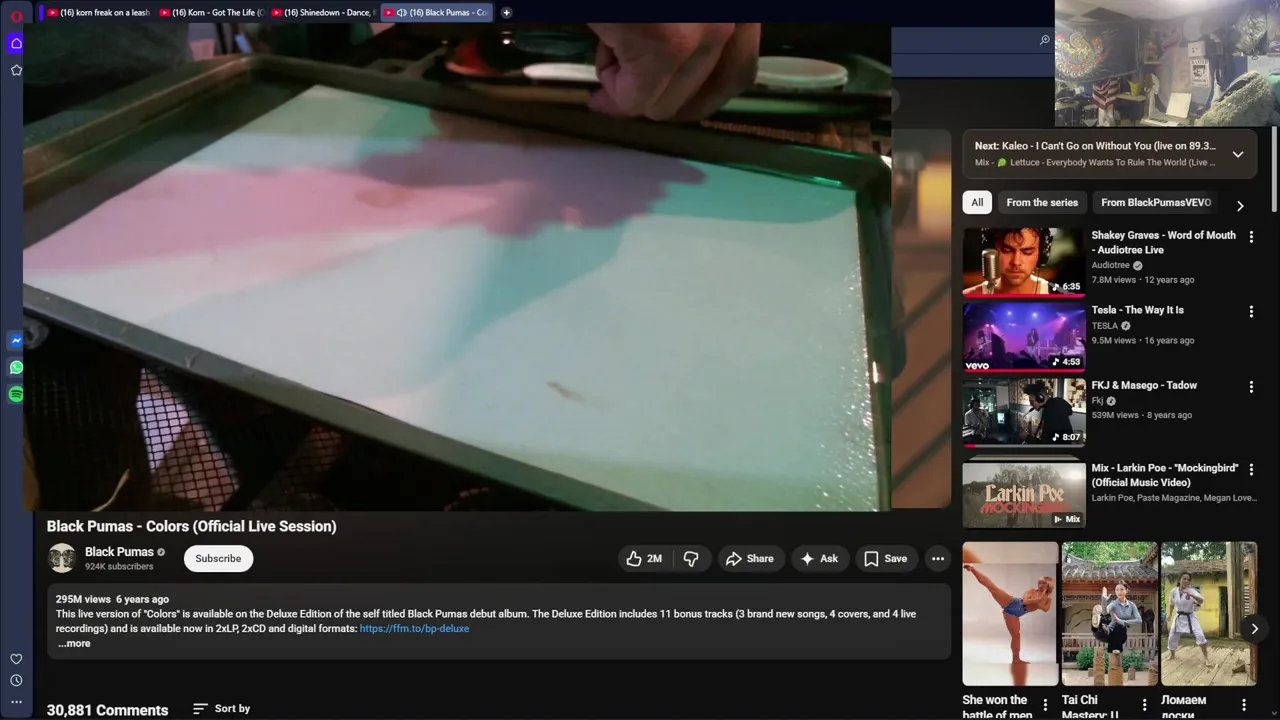
Task: Switch to 'Shinedown - Dance' tab
Action: [323, 13]
